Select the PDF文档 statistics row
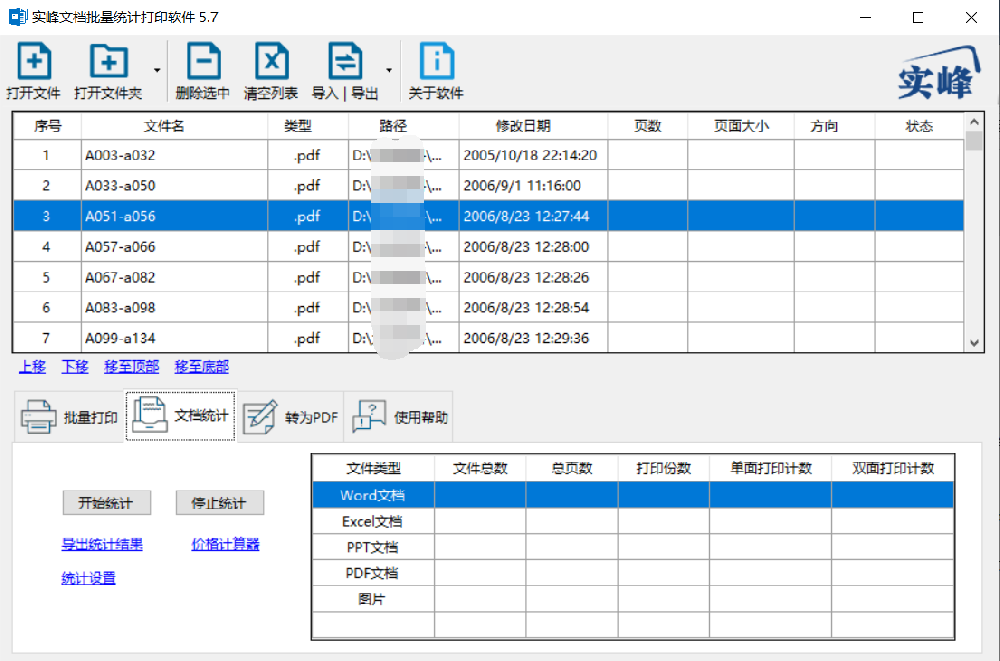 click(633, 573)
